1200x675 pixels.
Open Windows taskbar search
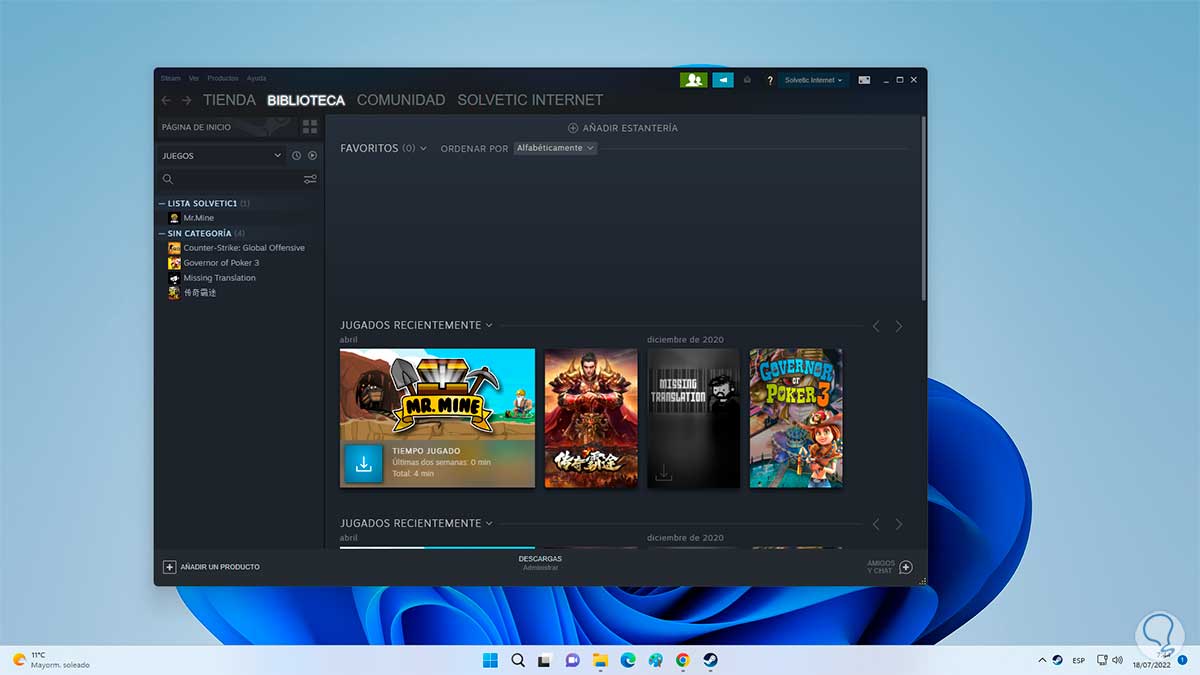point(518,660)
